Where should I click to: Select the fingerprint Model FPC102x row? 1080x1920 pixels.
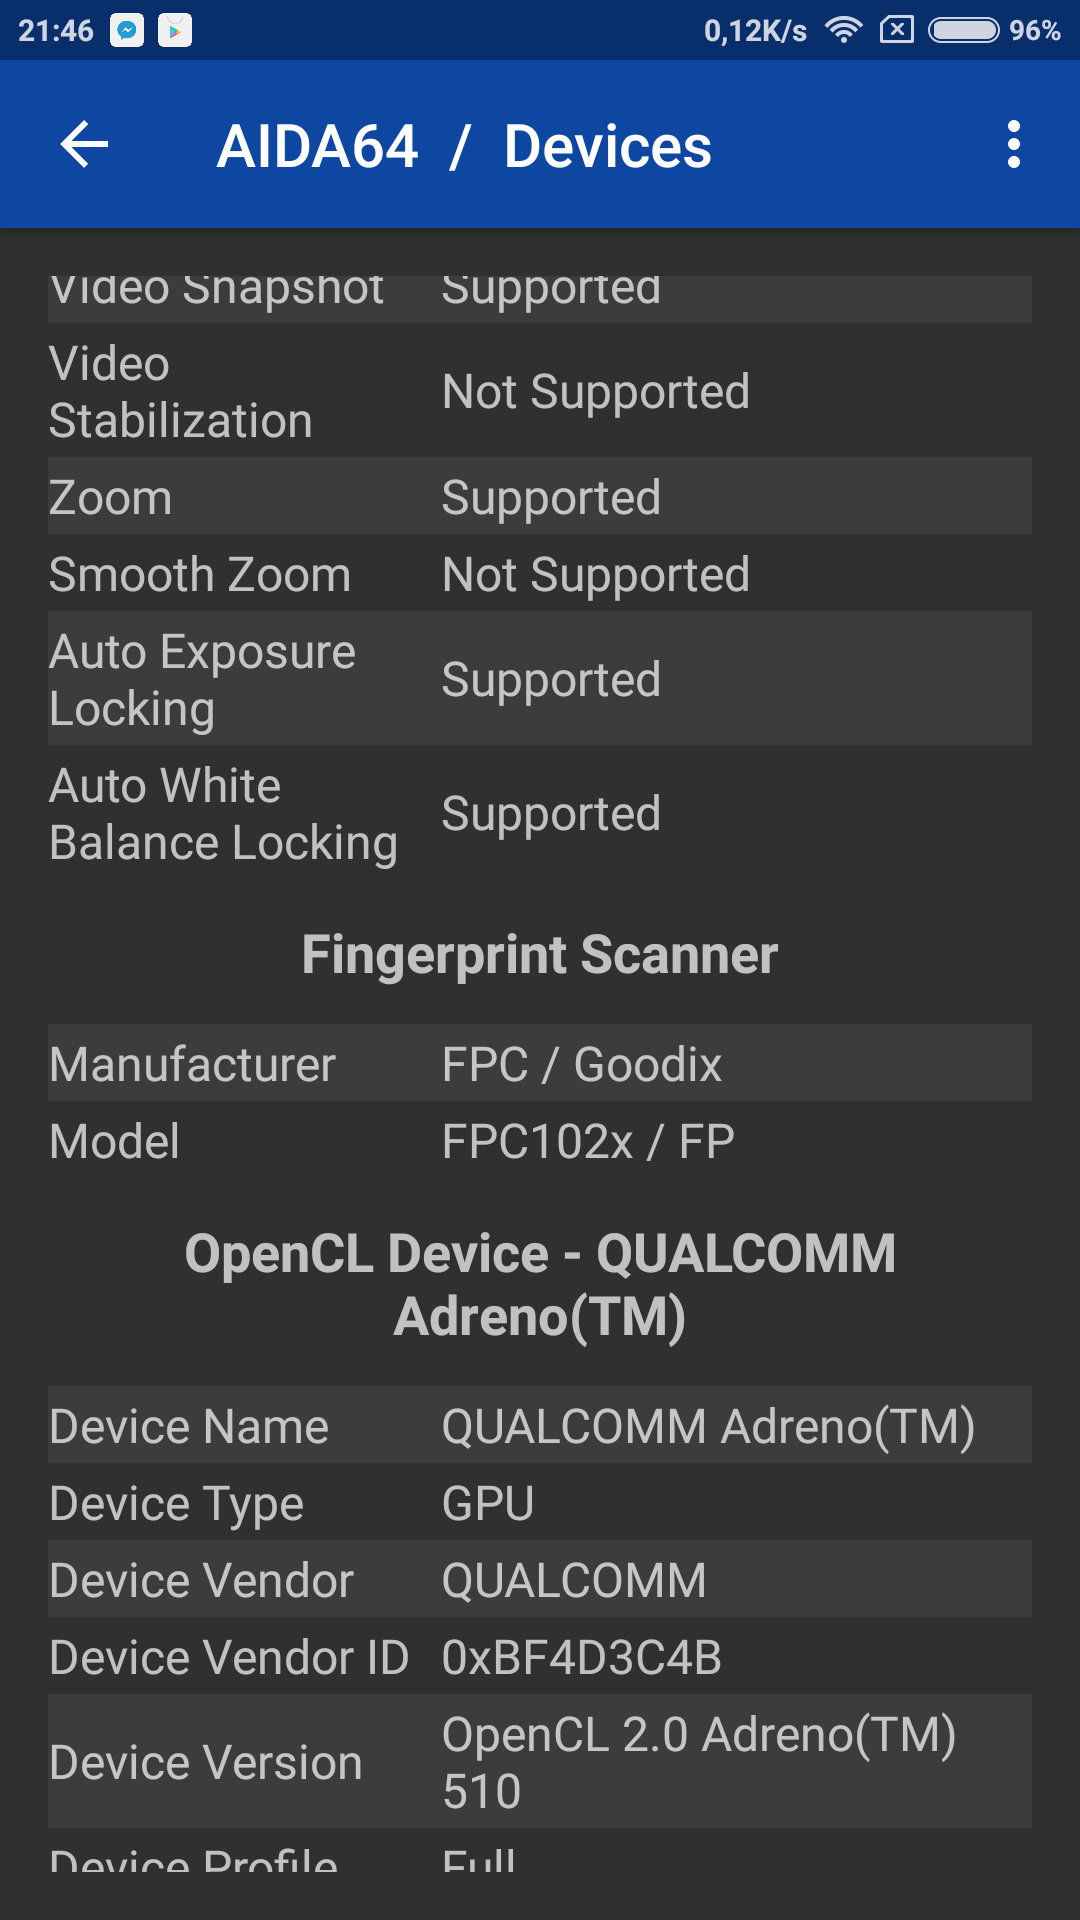pos(540,1141)
